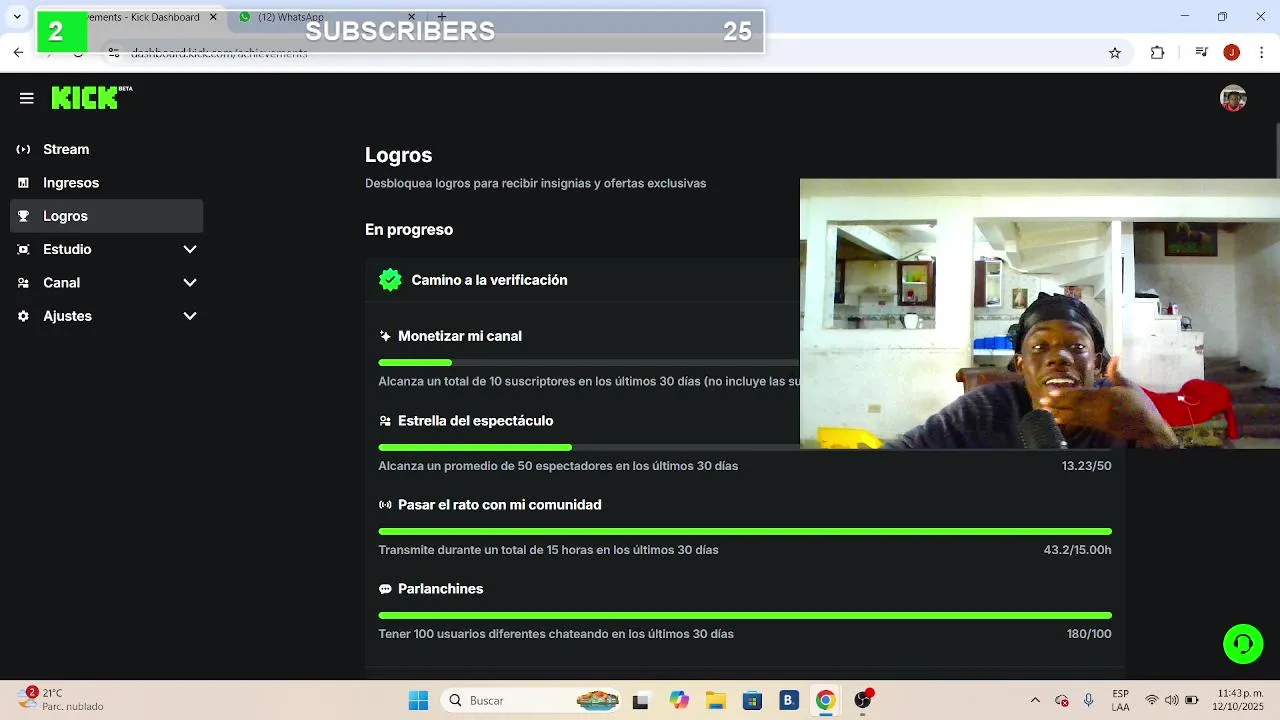Screen dimensions: 1280x720
Task: Launch Copilot from taskbar
Action: (679, 700)
